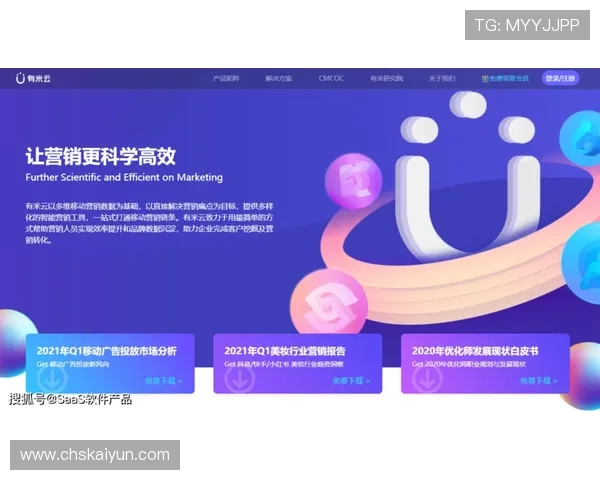Click the download arrow icon on the 优化师 card
Screen dimensions: 600x480
427,379
